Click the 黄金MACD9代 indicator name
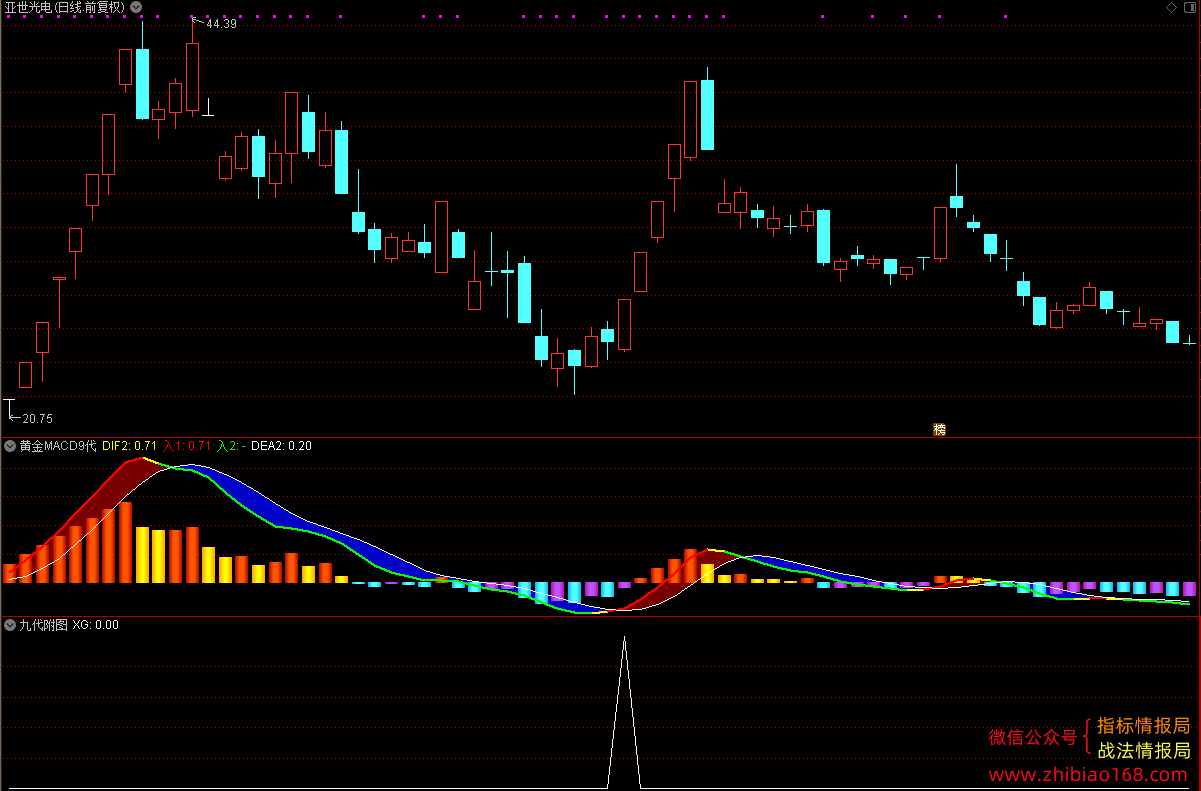The height and width of the screenshot is (791, 1201). (x=58, y=446)
